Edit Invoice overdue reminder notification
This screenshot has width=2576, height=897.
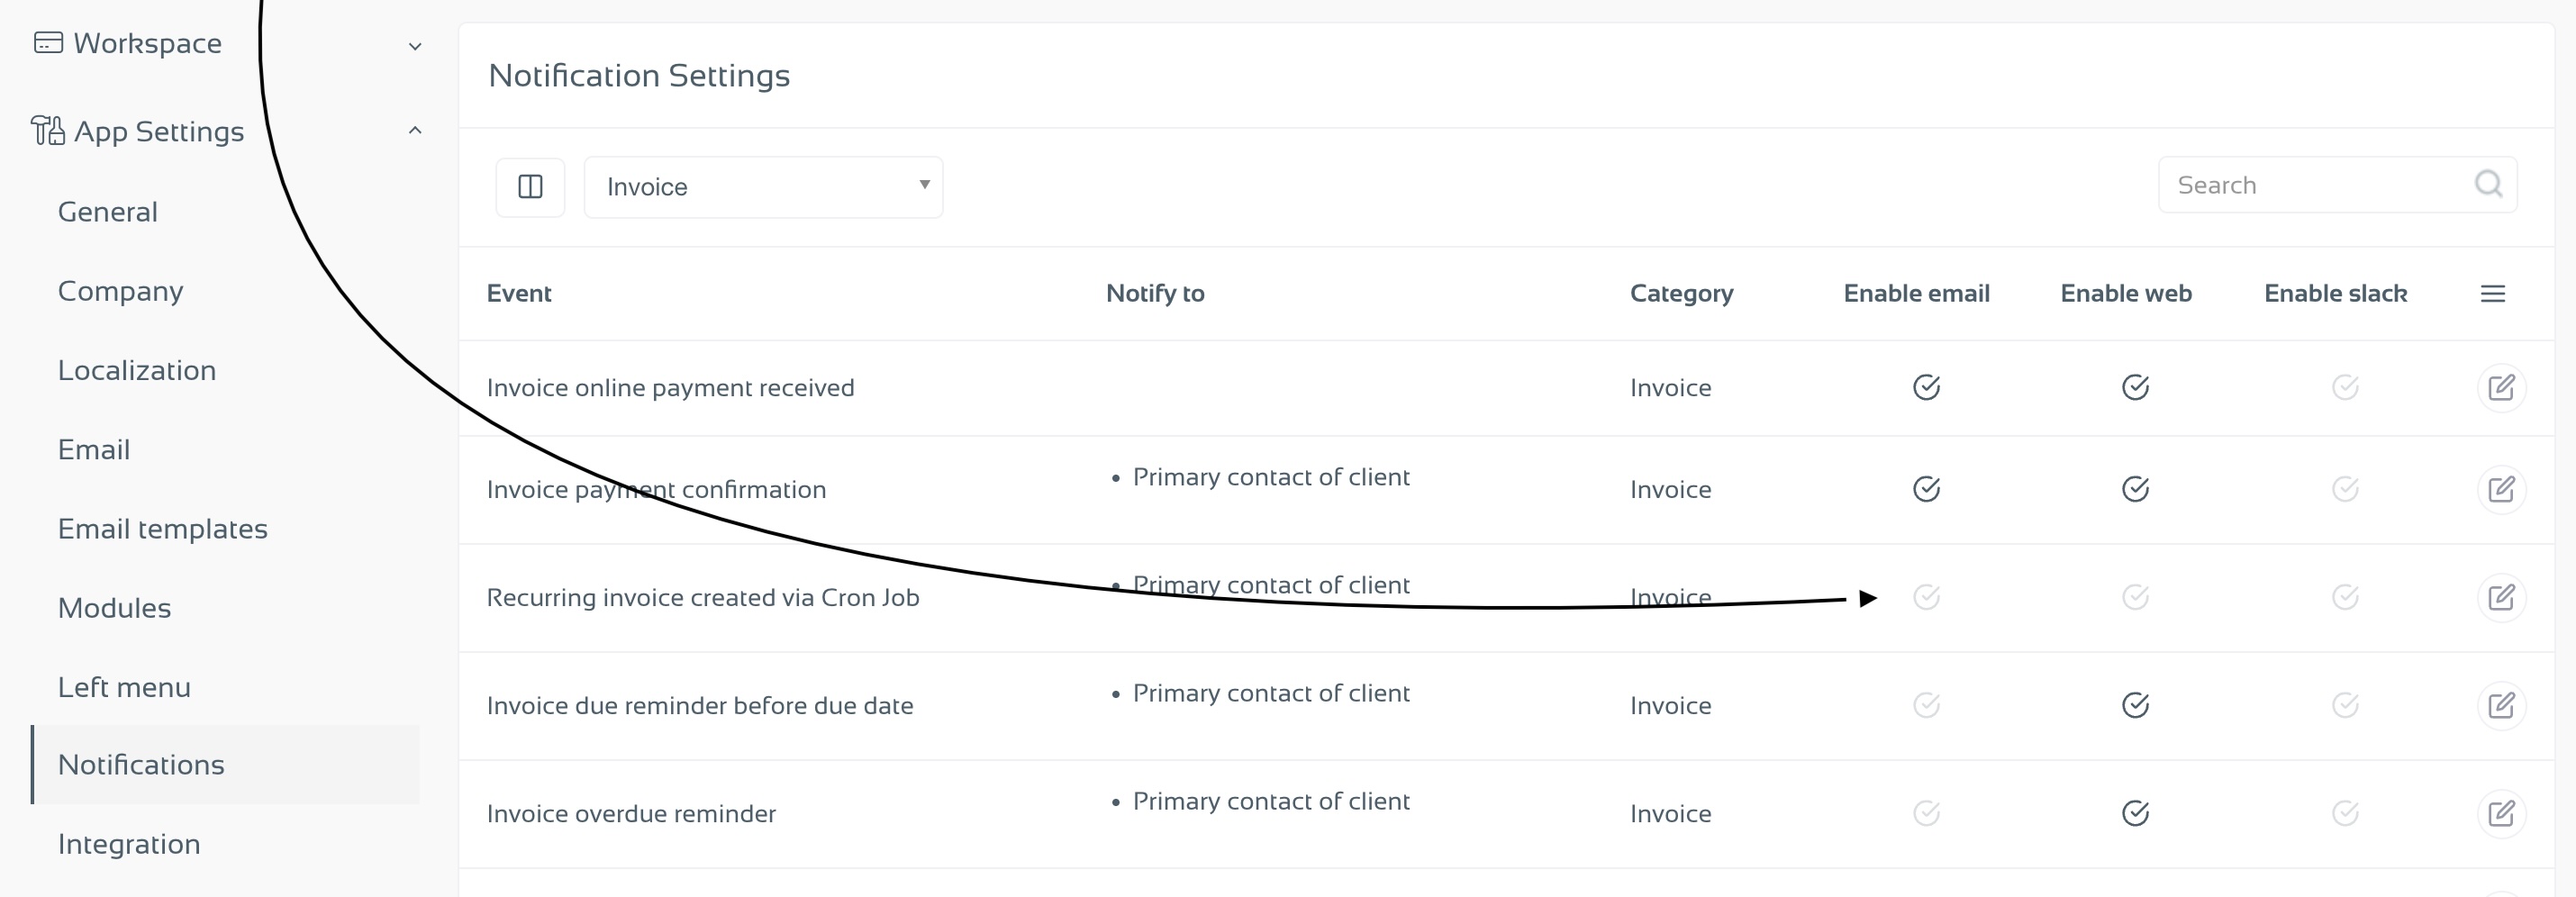[x=2501, y=814]
